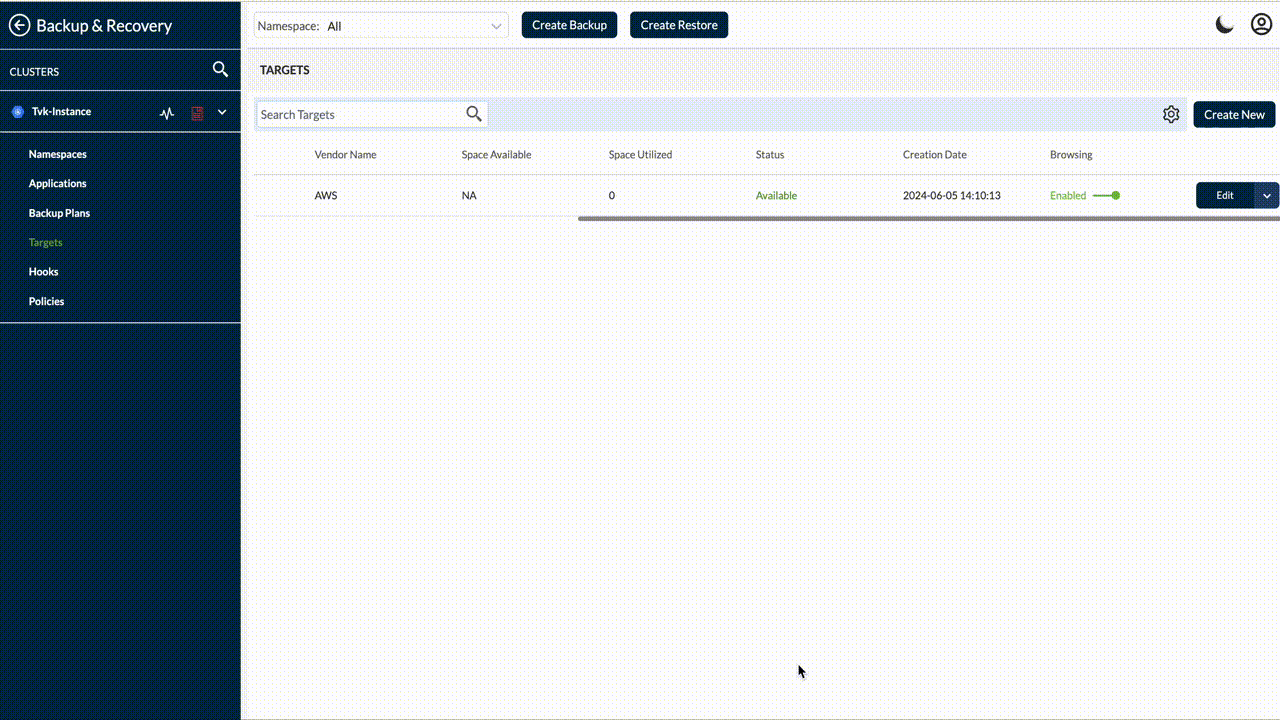Click the TARGETS section heading
The height and width of the screenshot is (720, 1280).
[x=285, y=70]
